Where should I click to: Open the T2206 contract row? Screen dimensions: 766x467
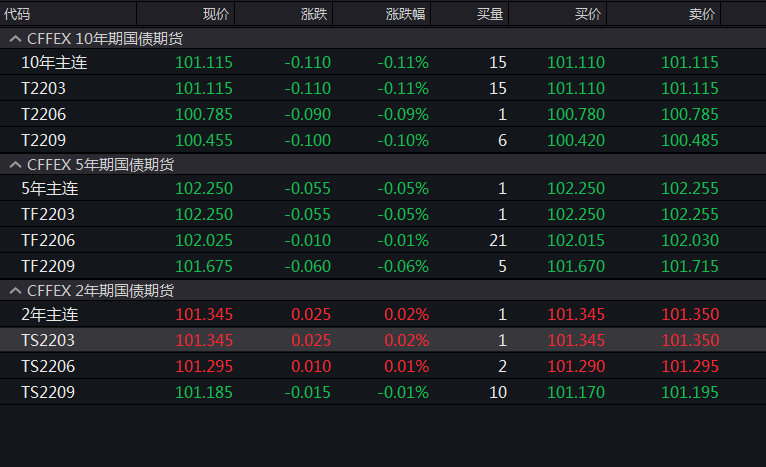44,114
